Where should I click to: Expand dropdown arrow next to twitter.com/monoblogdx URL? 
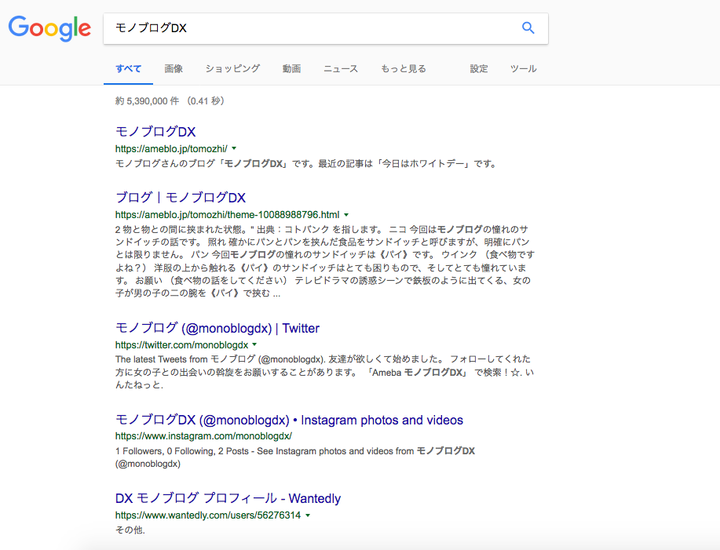tap(254, 344)
